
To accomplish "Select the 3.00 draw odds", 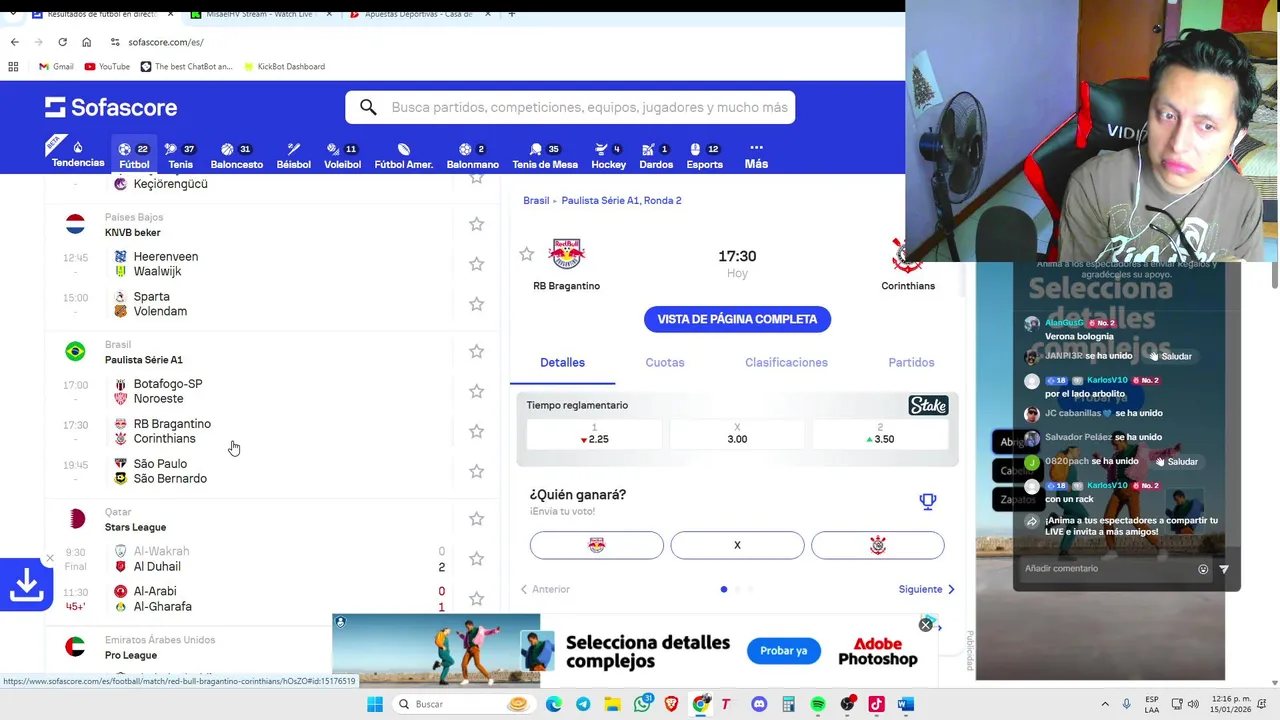I will tap(737, 434).
